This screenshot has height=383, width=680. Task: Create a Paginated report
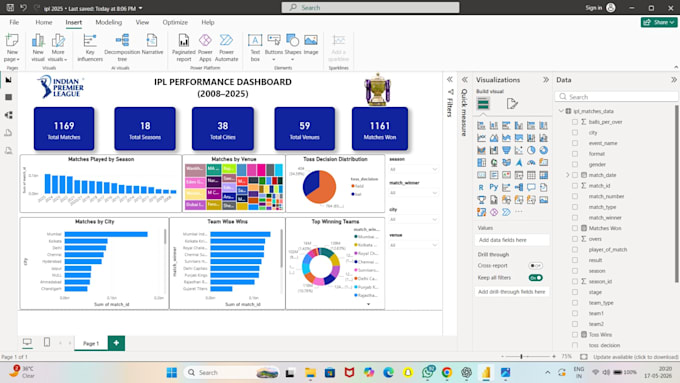click(184, 48)
